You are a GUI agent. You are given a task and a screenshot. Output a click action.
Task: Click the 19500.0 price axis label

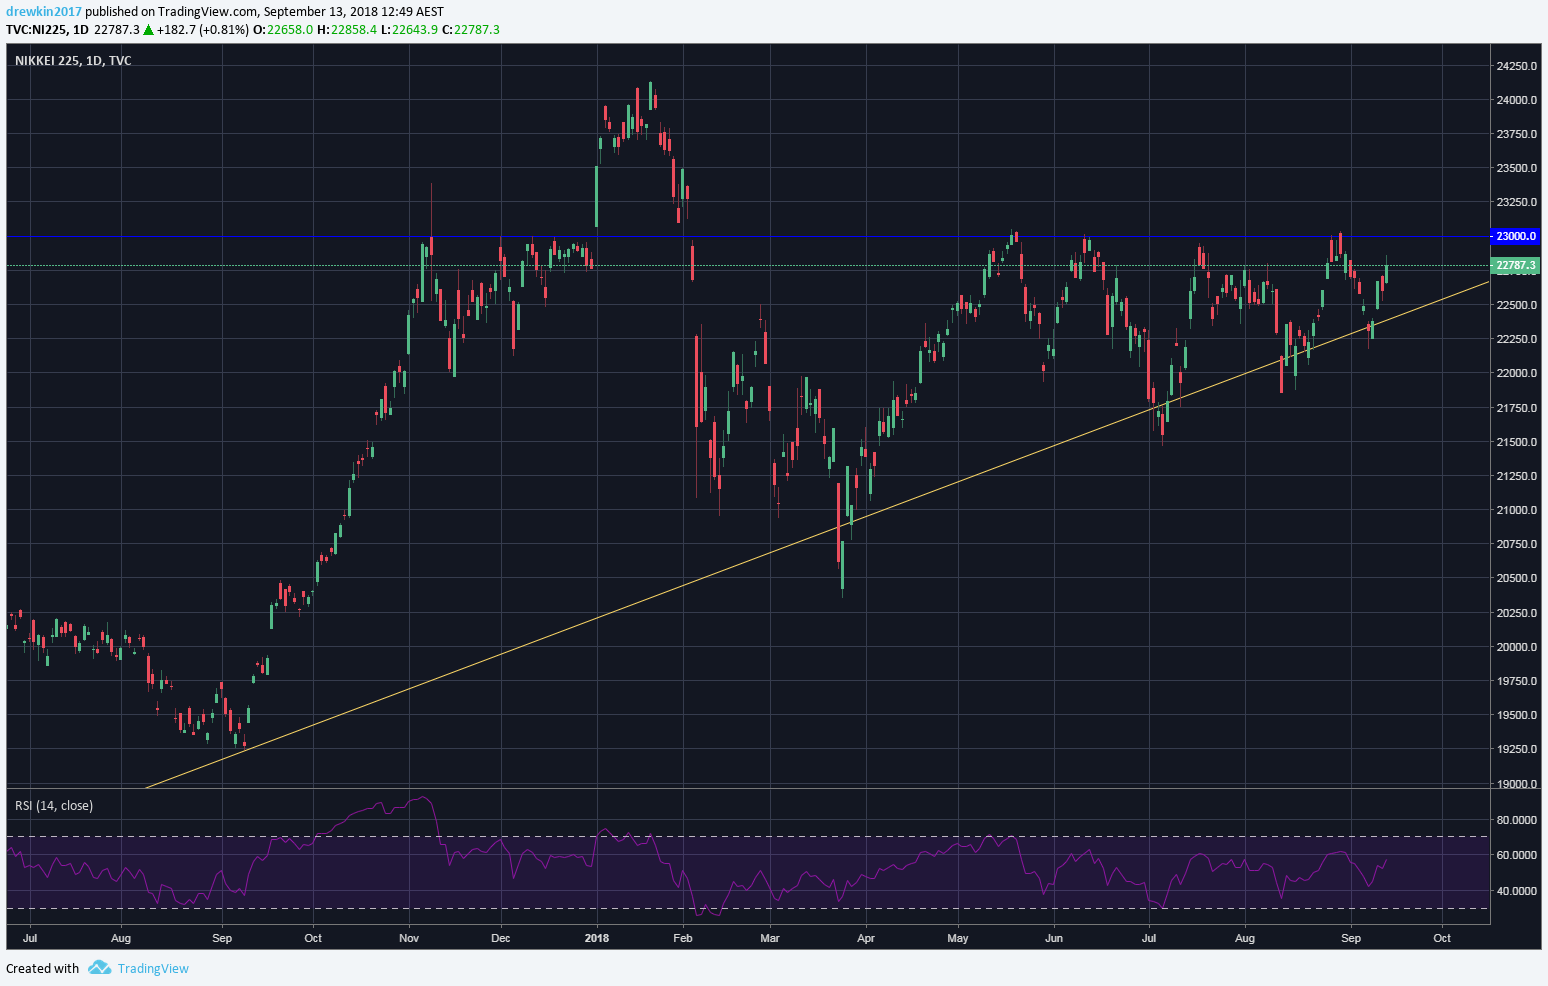click(1517, 715)
